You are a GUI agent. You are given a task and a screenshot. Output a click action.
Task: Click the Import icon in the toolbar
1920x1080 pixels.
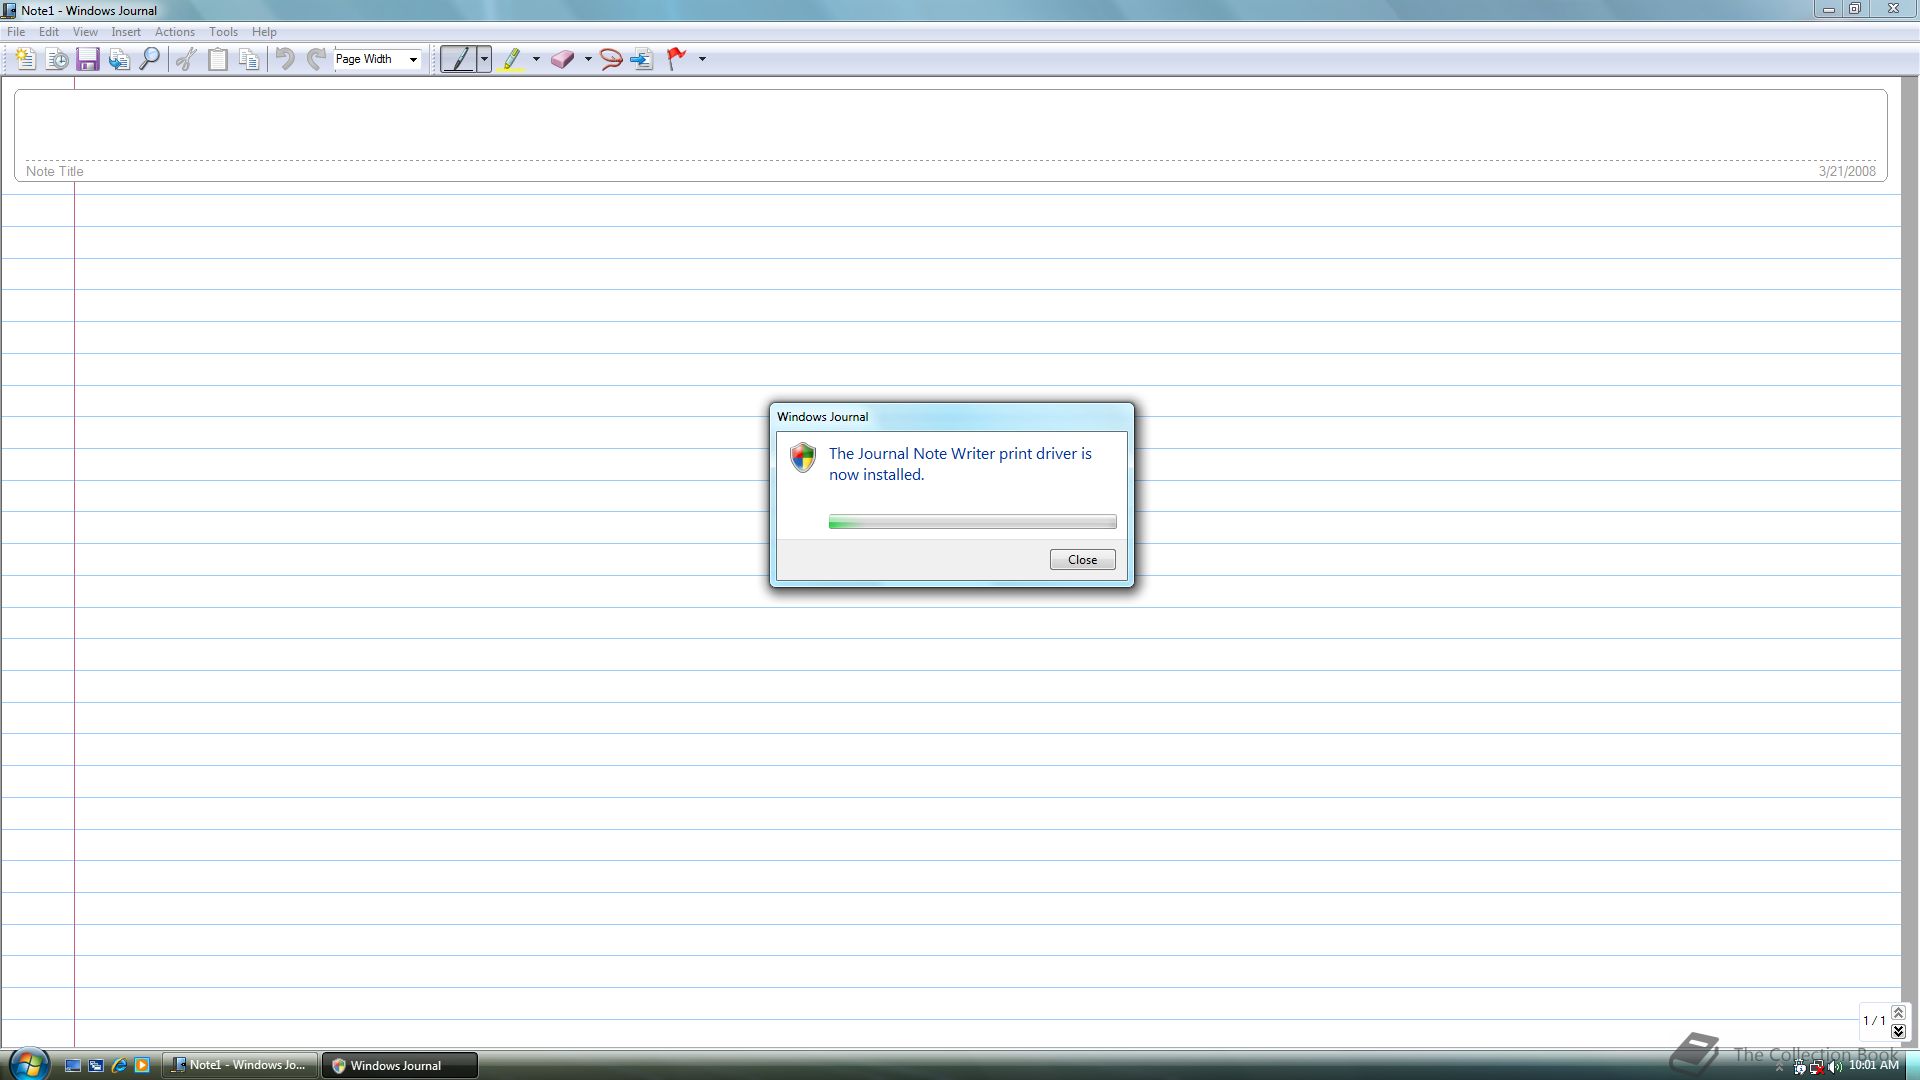coord(119,59)
